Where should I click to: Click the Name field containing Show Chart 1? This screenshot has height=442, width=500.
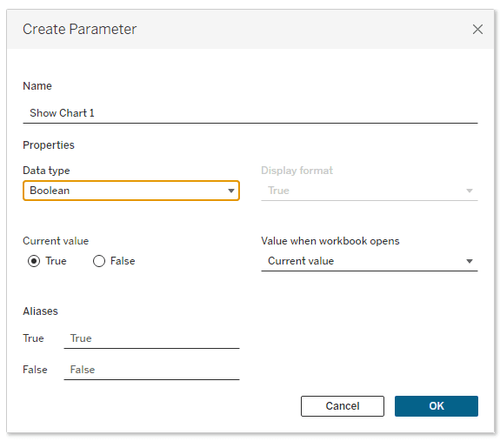pyautogui.click(x=250, y=113)
